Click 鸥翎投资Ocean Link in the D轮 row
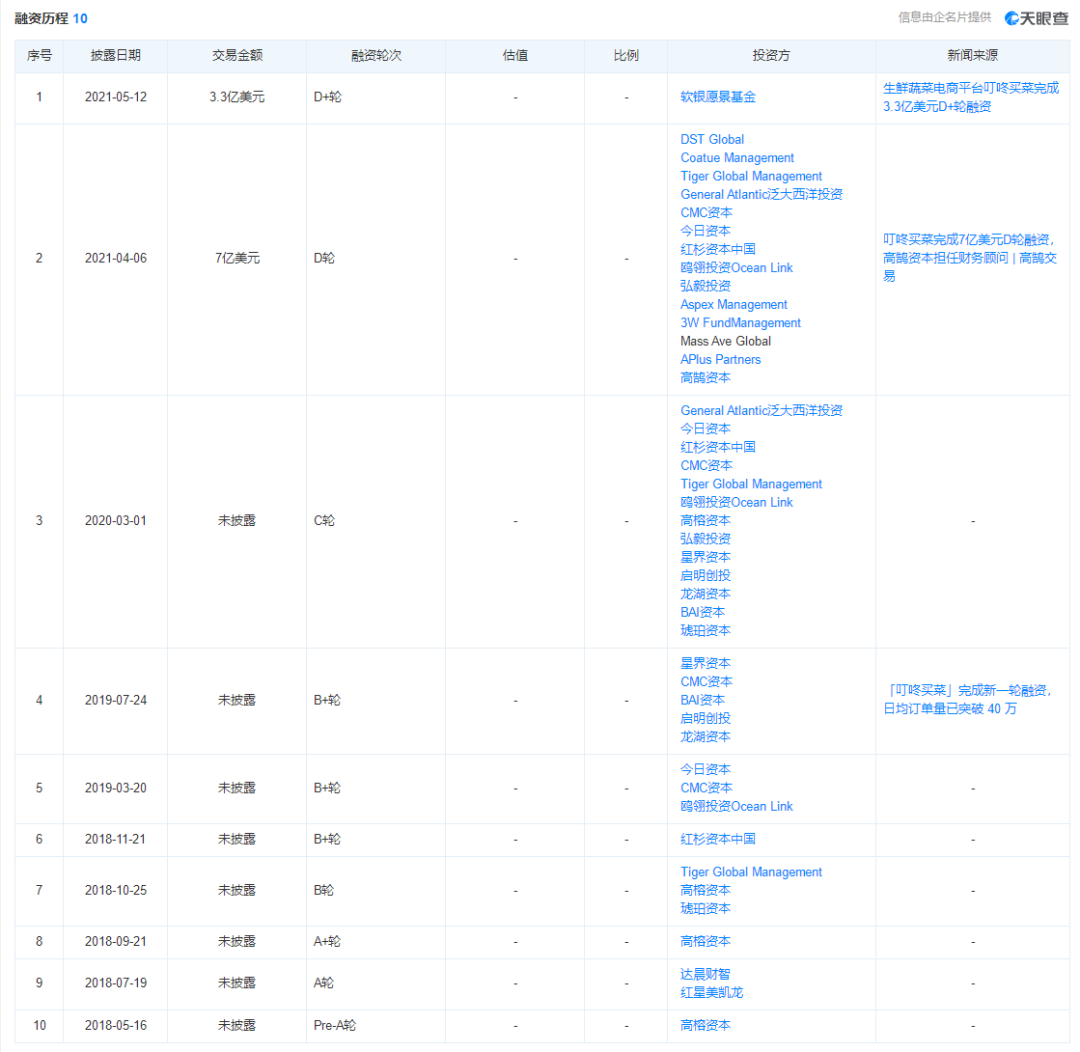 pos(736,268)
